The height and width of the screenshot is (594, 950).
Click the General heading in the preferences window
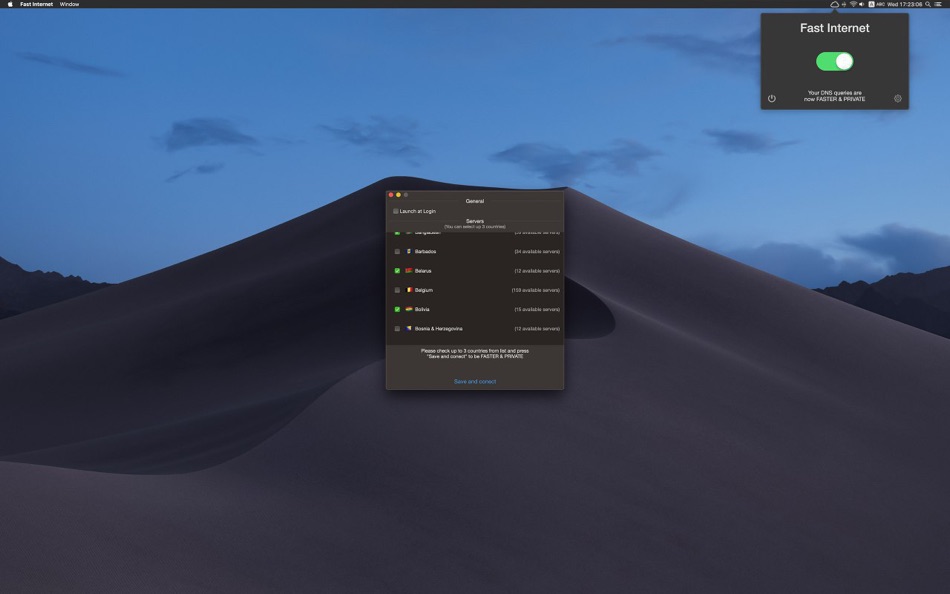coord(475,201)
